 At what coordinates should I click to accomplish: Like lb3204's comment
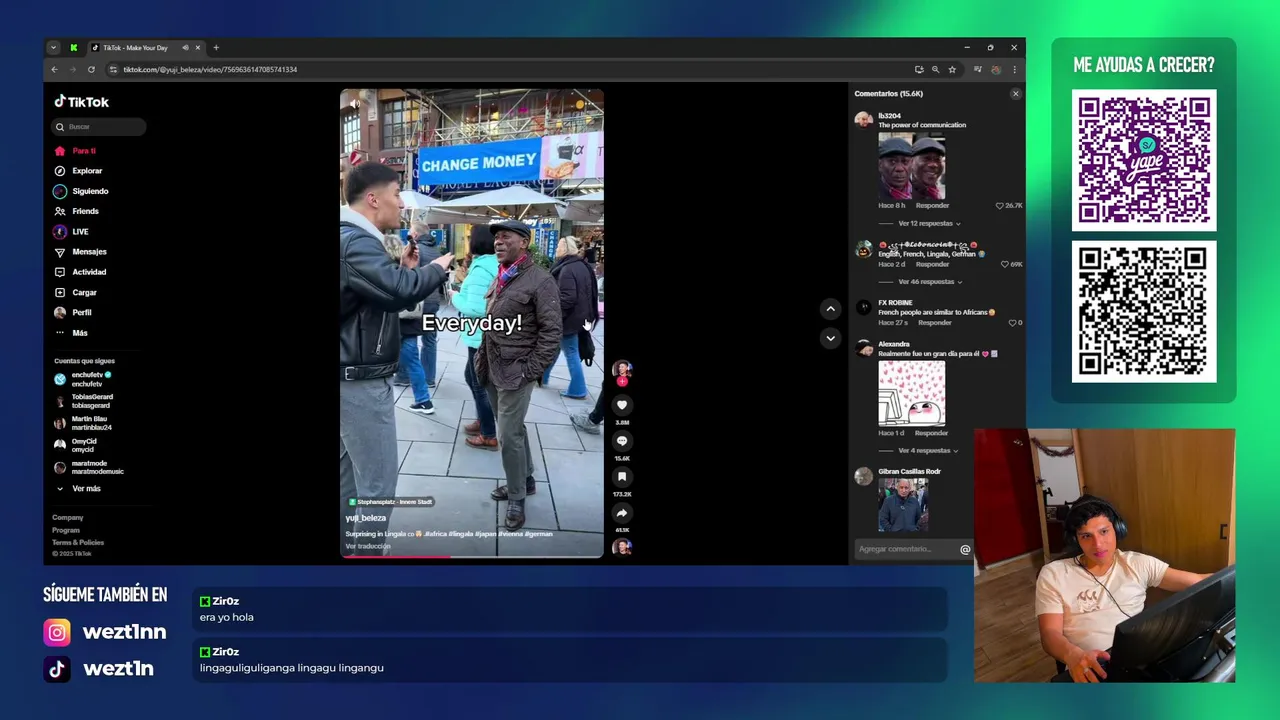coord(999,206)
